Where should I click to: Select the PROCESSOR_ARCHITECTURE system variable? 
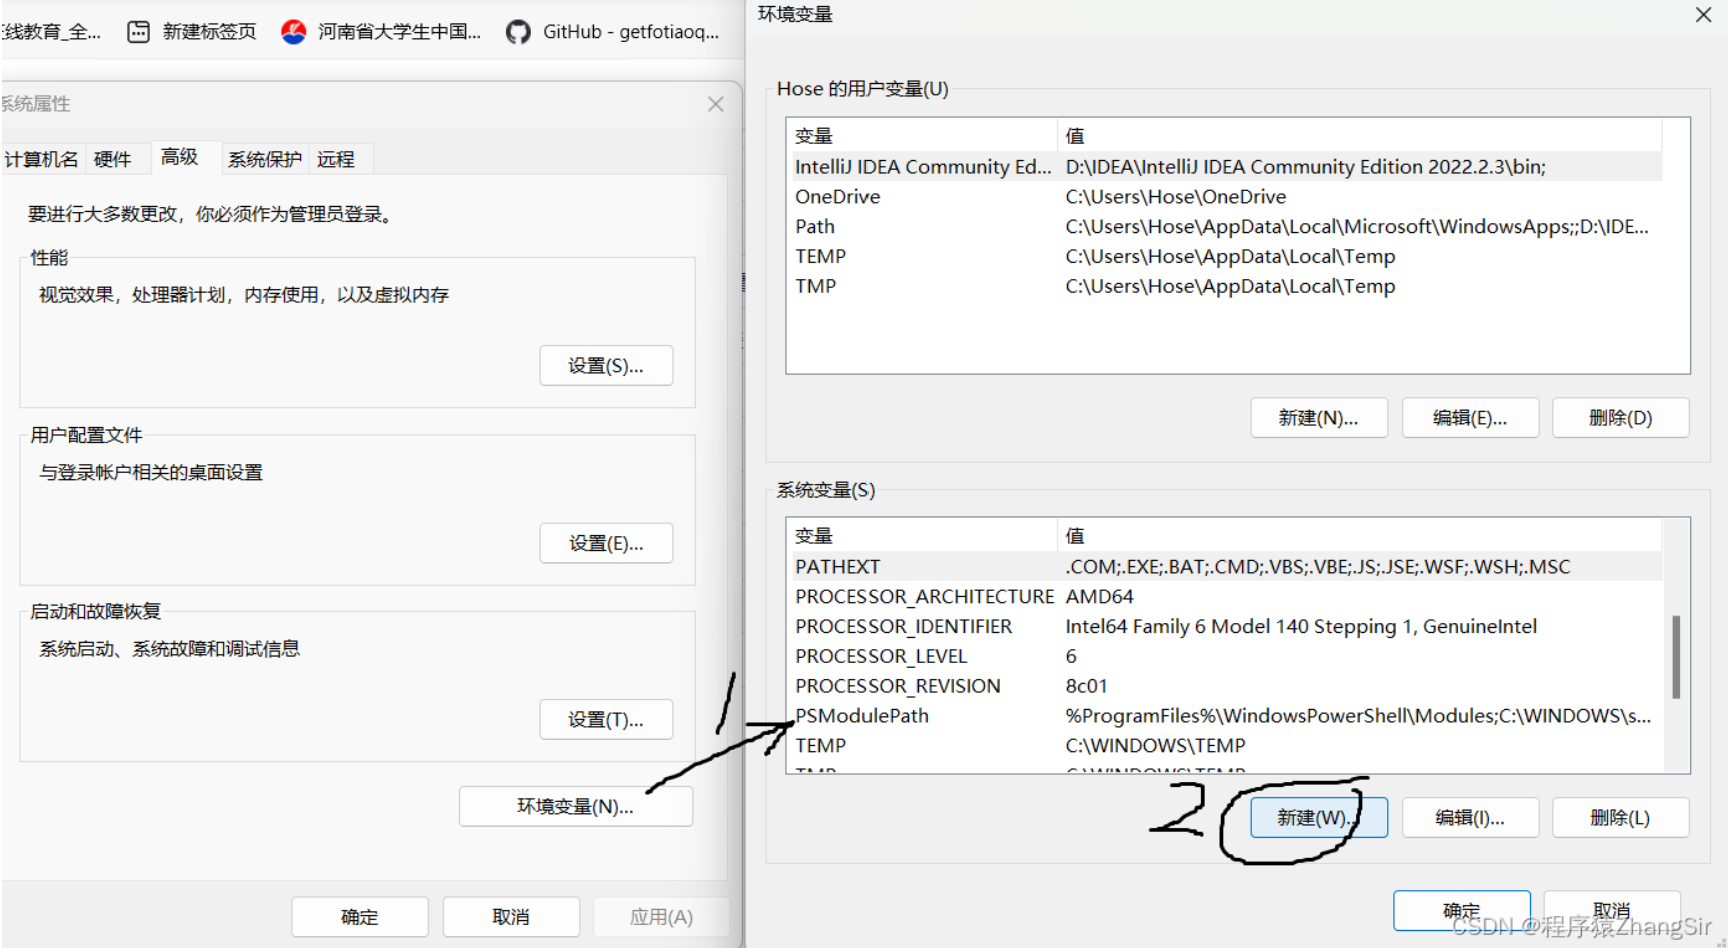click(x=1227, y=597)
